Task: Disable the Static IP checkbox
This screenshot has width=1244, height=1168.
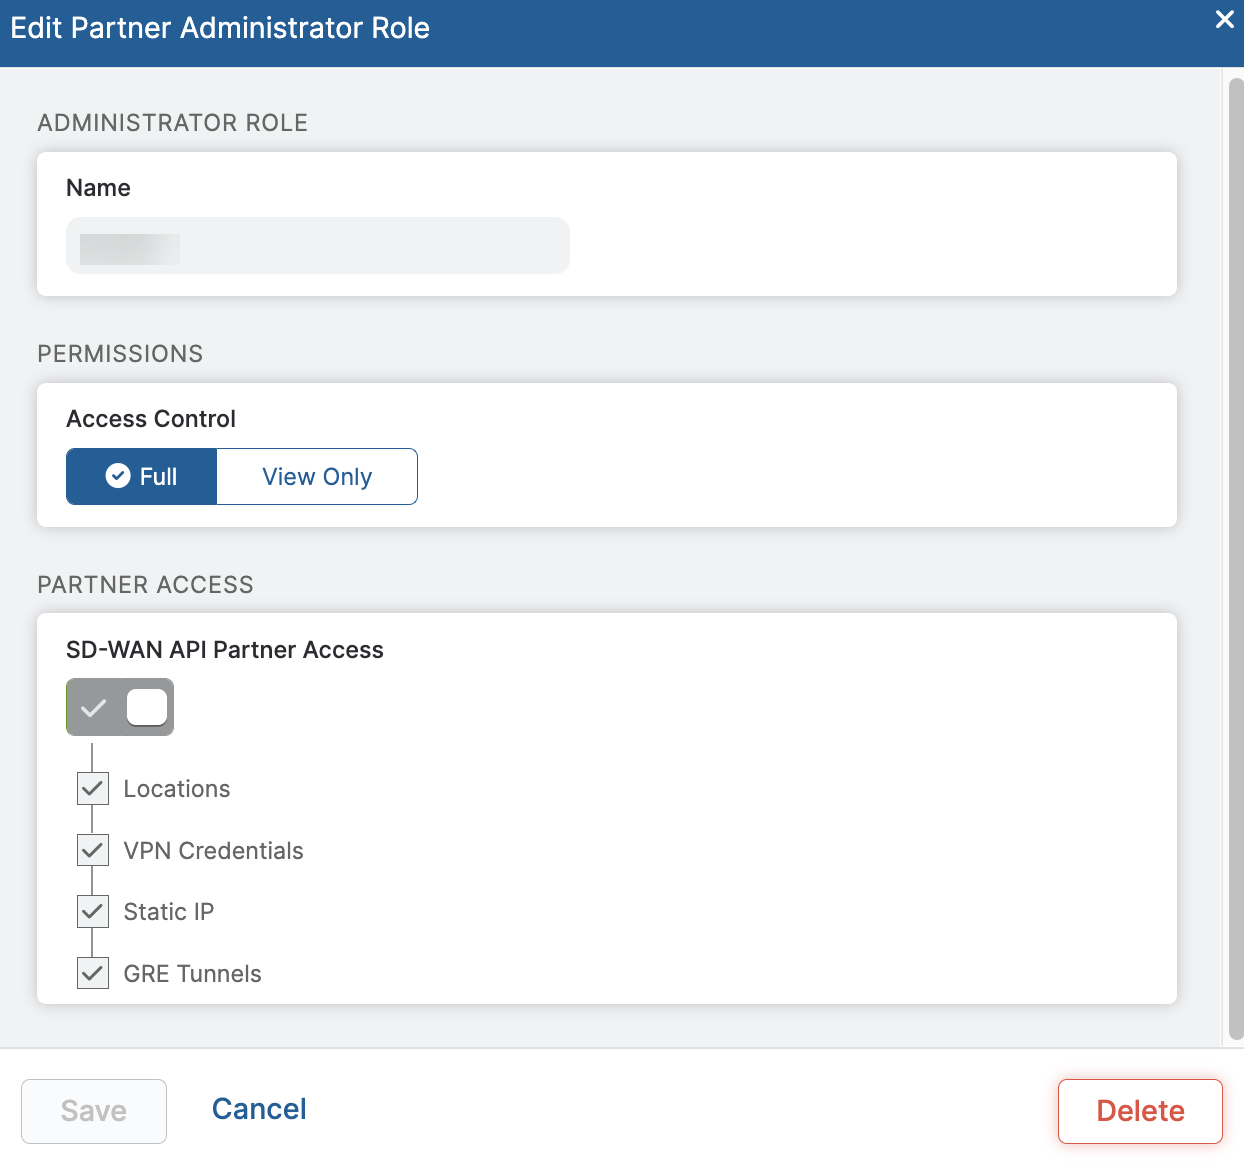Action: pyautogui.click(x=93, y=912)
